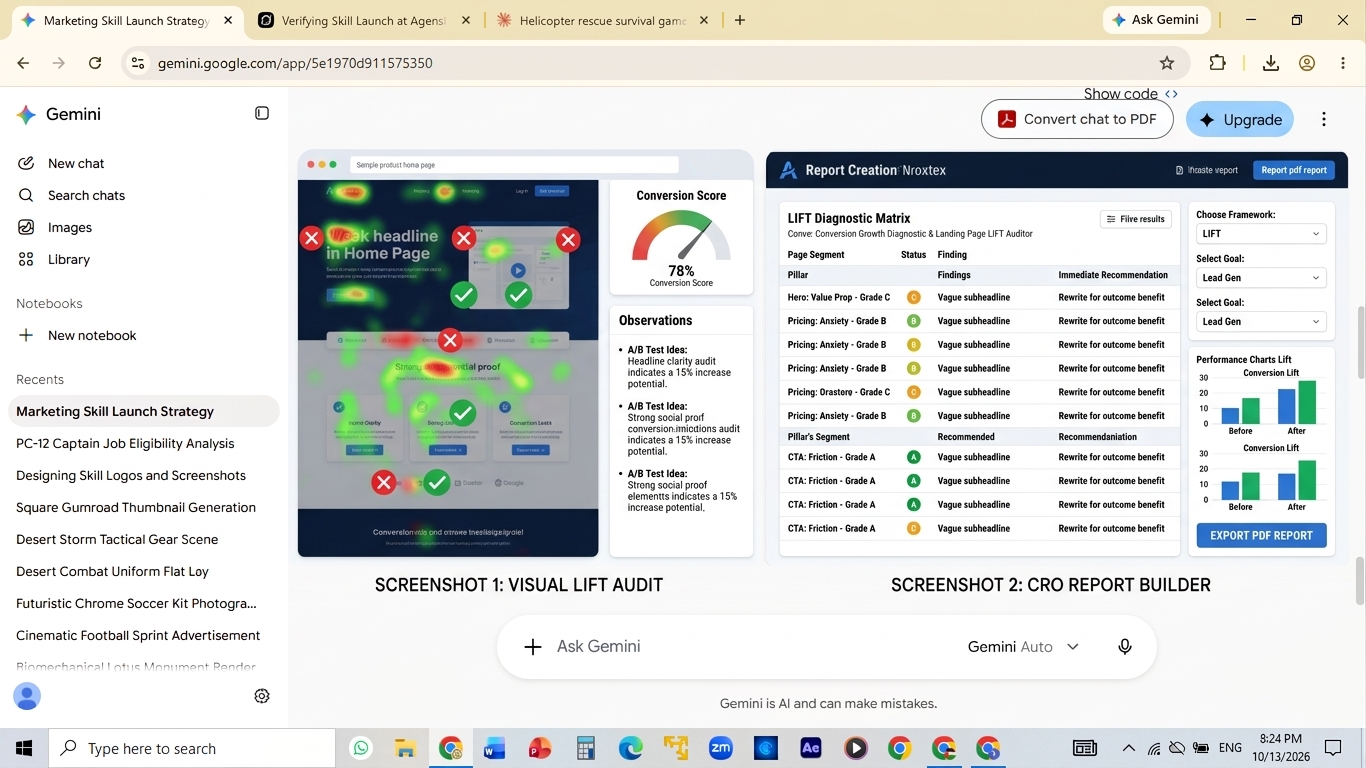This screenshot has width=1366, height=768.
Task: Reload the page with the refresh icon
Action: (x=95, y=63)
